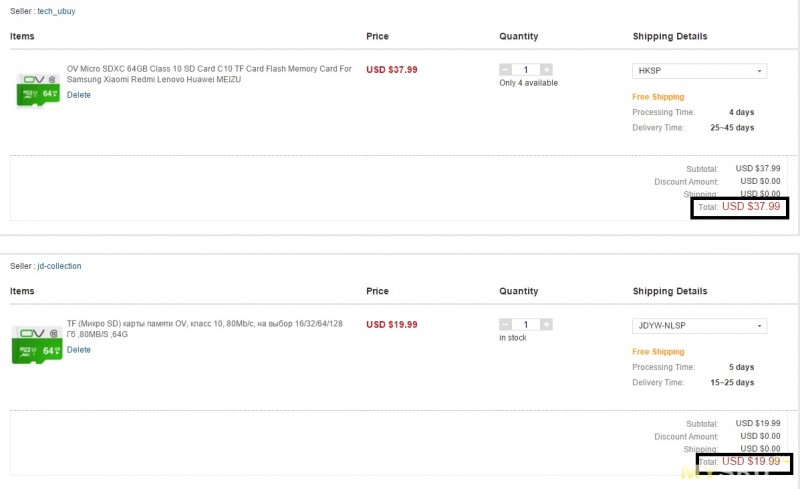This screenshot has width=800, height=489.
Task: Click Free Shipping label under HKSP
Action: pyautogui.click(x=658, y=97)
